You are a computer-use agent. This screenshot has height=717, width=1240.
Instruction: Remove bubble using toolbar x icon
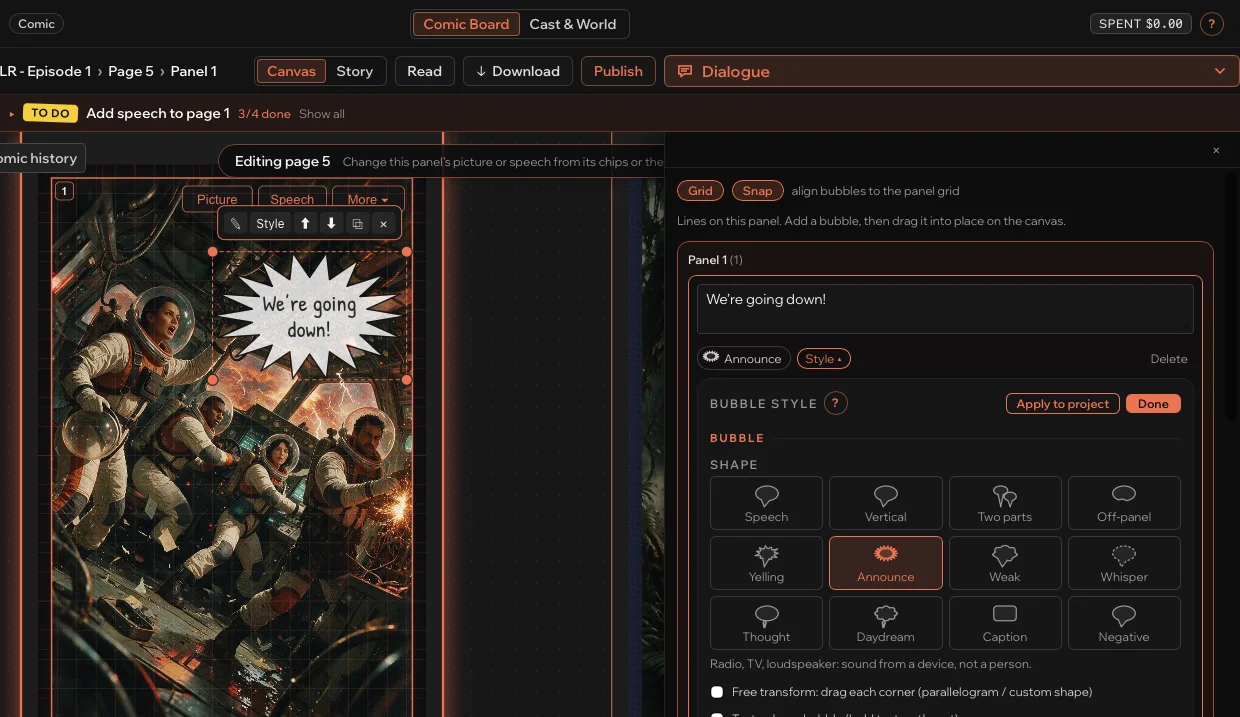(383, 224)
